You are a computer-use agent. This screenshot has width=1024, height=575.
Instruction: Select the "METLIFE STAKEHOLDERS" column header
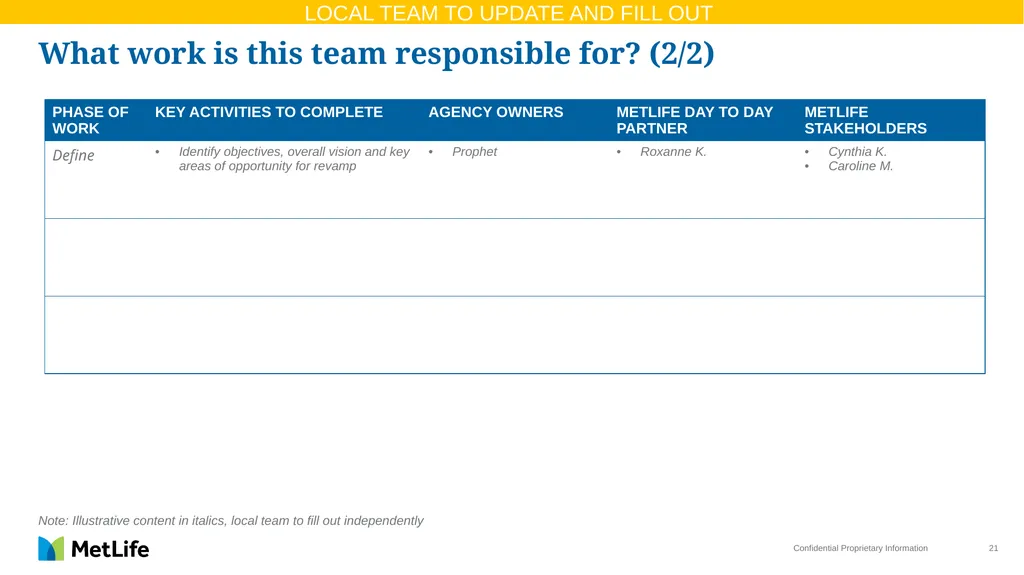point(865,120)
